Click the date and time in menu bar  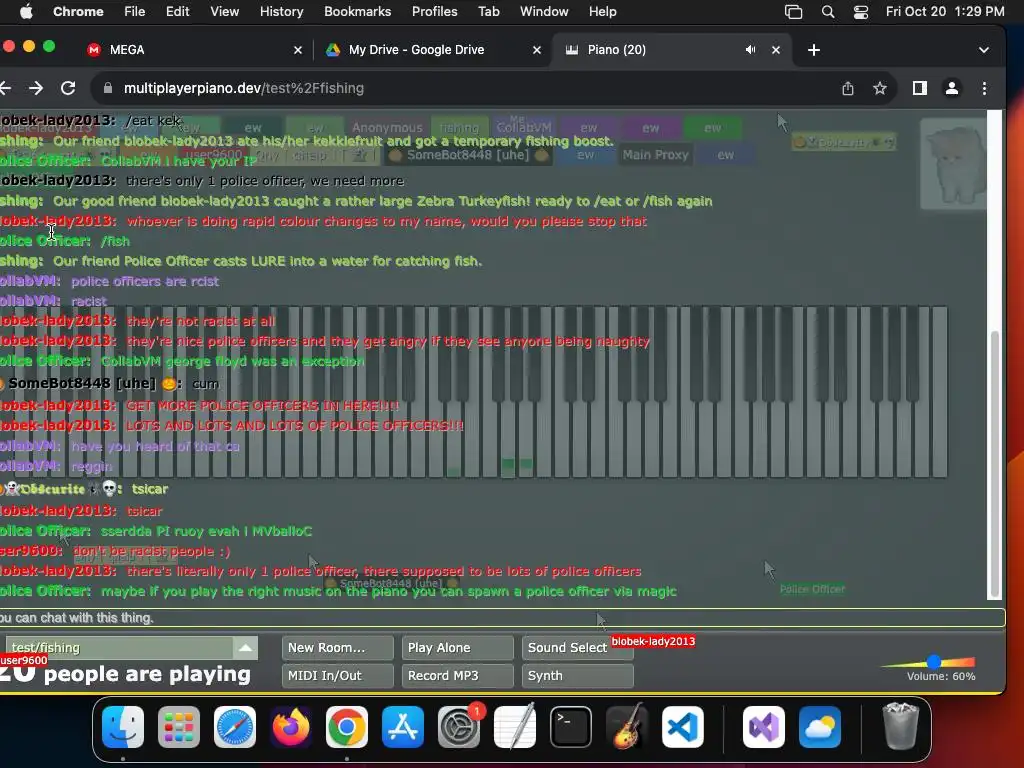(945, 12)
